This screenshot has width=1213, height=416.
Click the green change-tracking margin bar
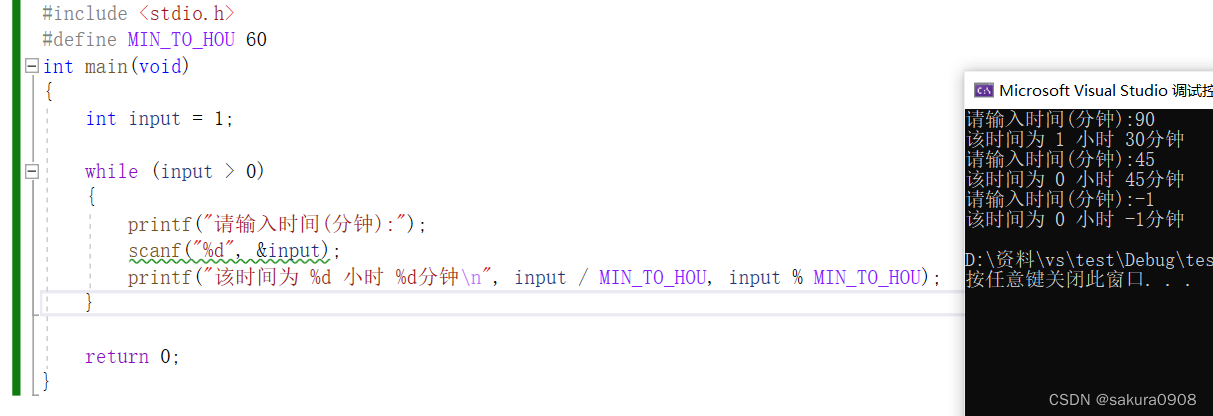pyautogui.click(x=16, y=197)
